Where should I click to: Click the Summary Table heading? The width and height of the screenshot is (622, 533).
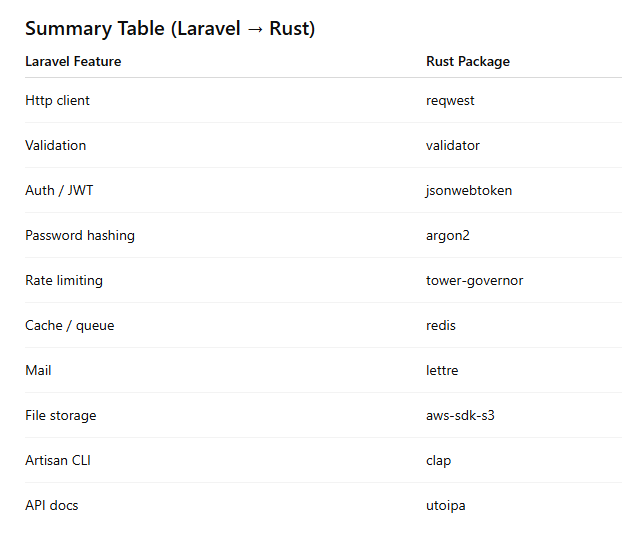coord(170,29)
